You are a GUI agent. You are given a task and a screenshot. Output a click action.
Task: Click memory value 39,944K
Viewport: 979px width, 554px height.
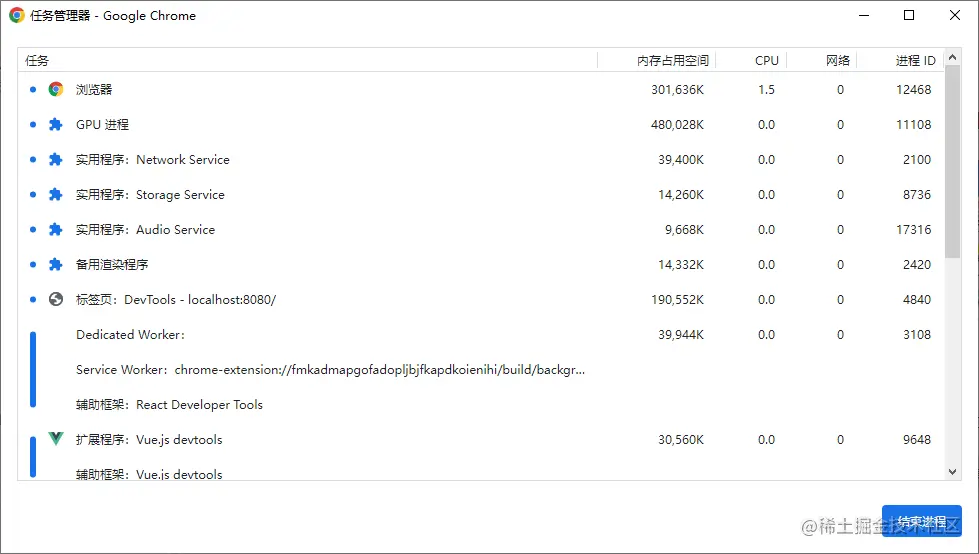click(681, 334)
